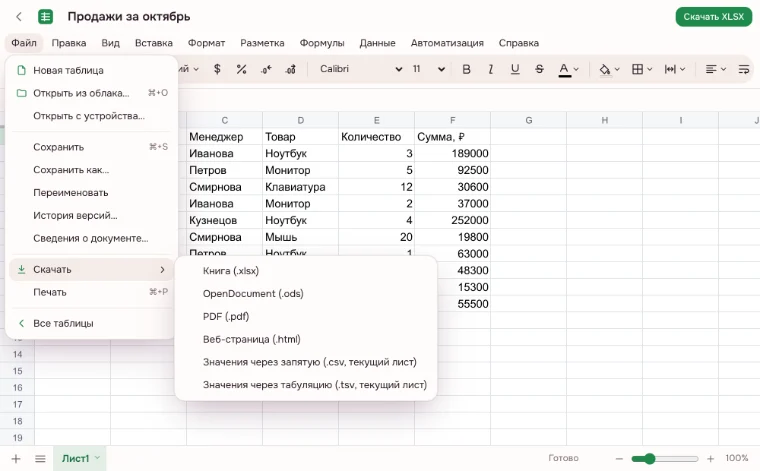Choose Открыть с устройства… menu item
760x471 pixels.
click(91, 116)
